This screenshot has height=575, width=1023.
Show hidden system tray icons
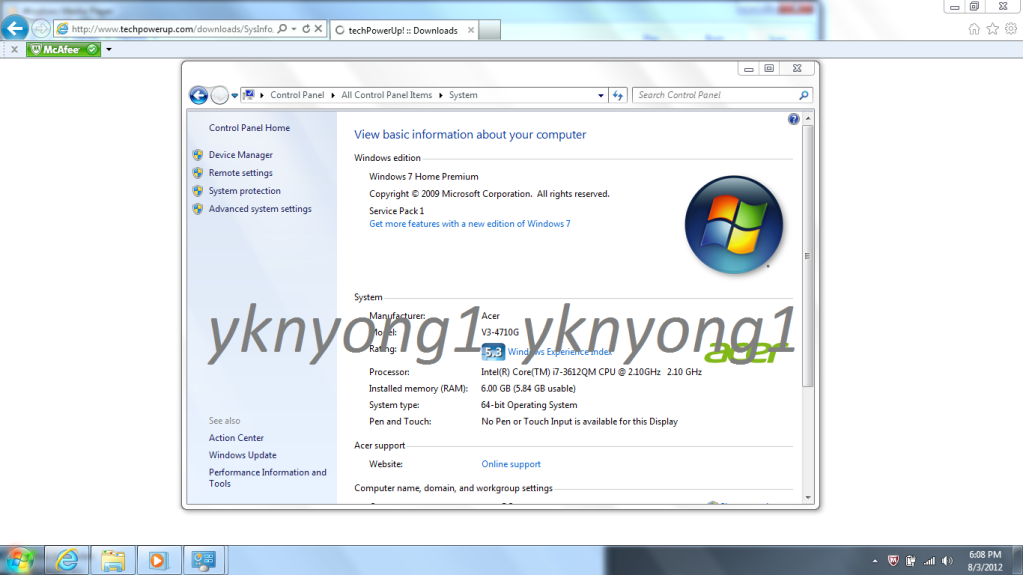[x=875, y=561]
